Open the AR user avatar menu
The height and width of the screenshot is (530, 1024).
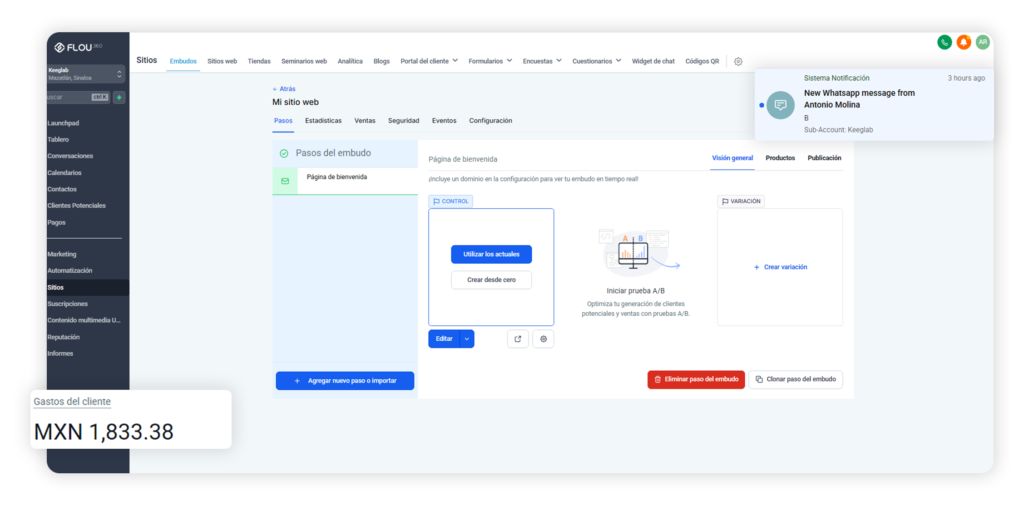[982, 42]
